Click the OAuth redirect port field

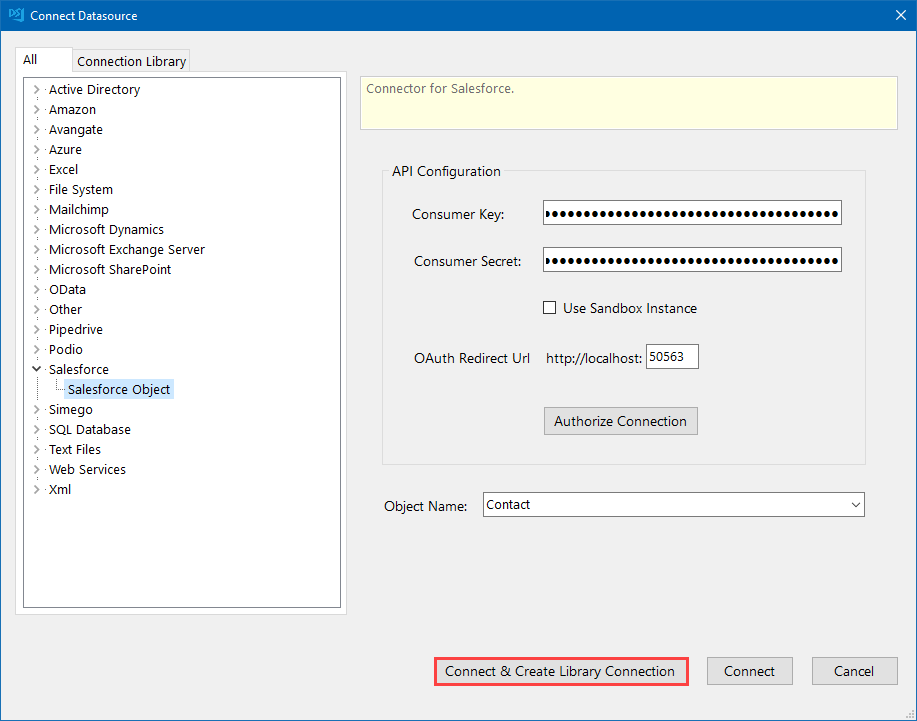click(672, 357)
